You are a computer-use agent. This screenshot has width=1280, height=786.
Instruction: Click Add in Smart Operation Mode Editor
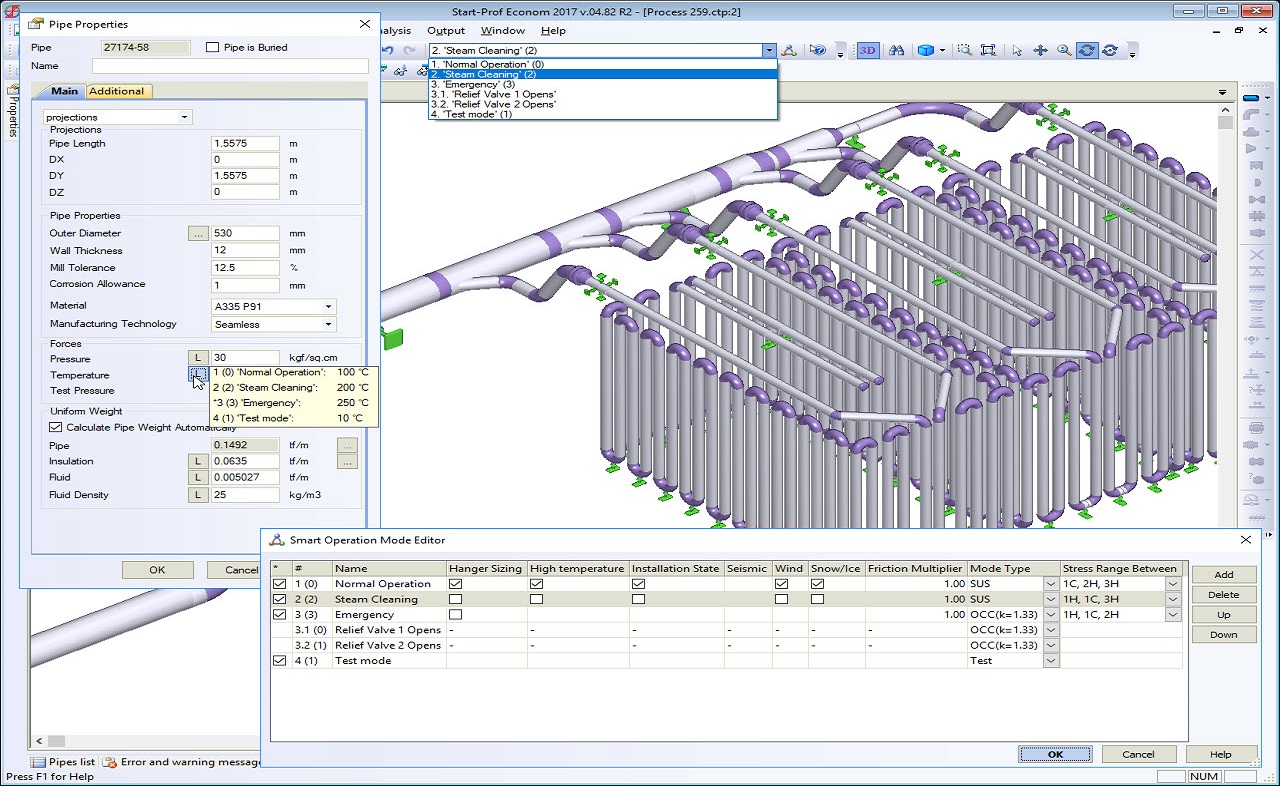pos(1224,575)
